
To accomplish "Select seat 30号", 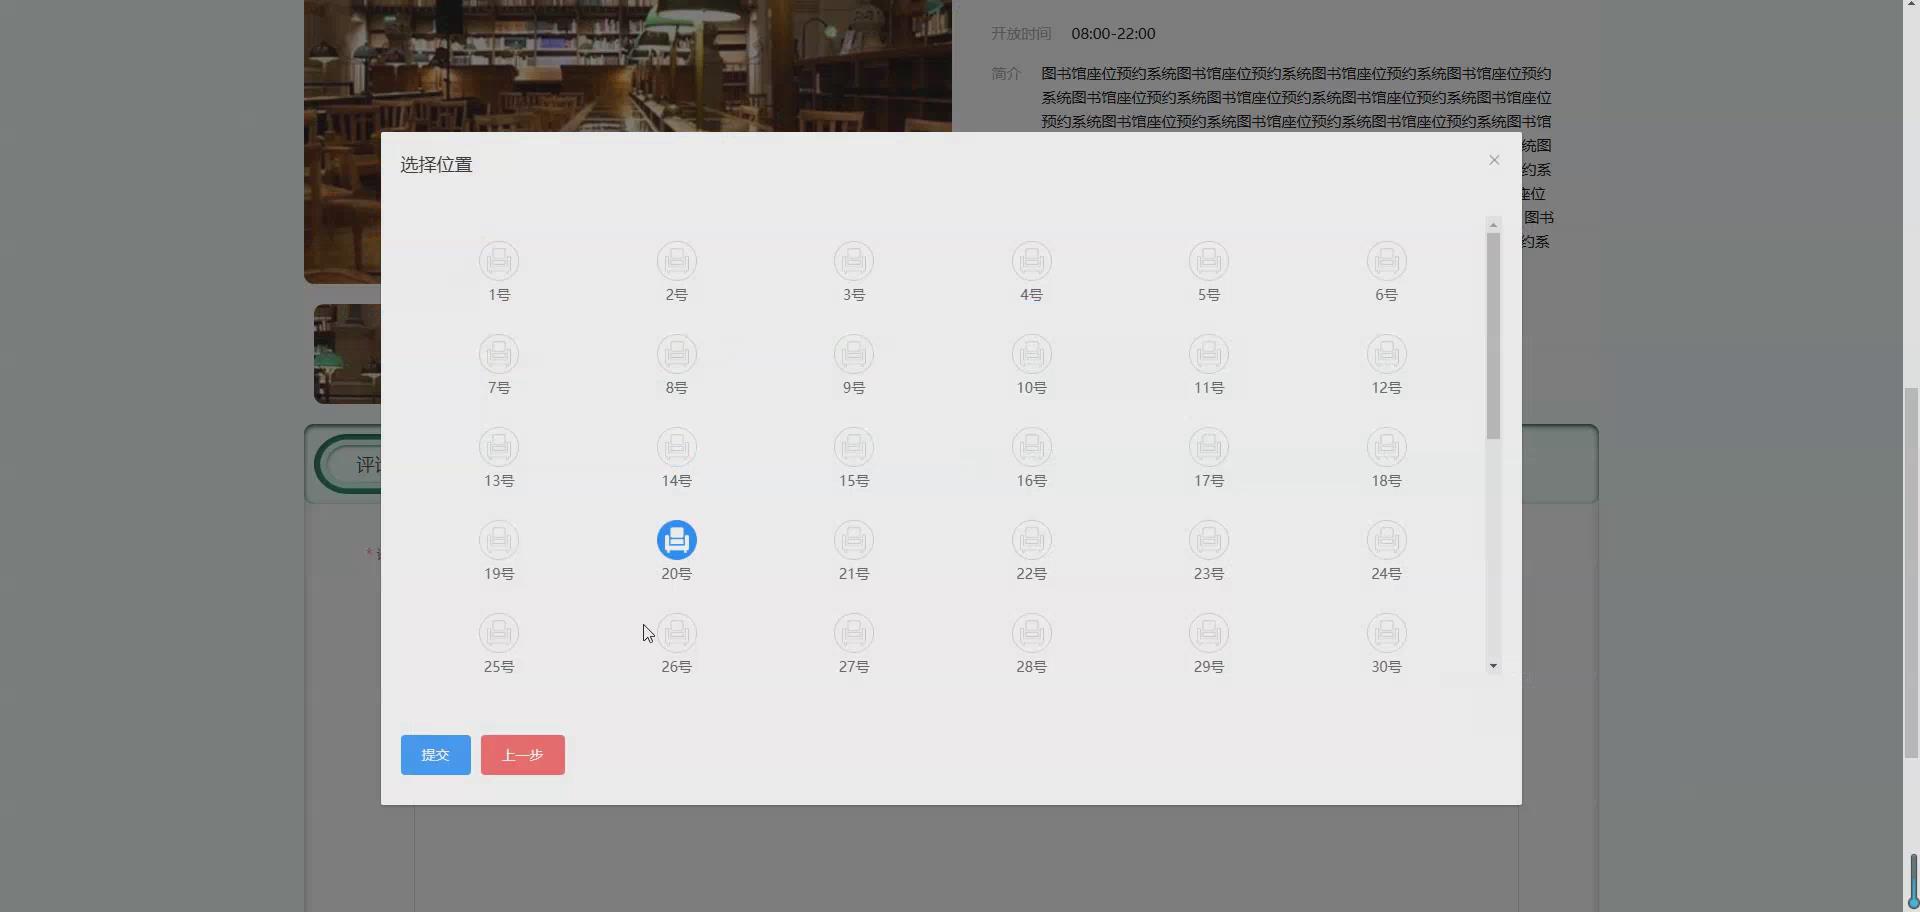I will click(x=1385, y=632).
